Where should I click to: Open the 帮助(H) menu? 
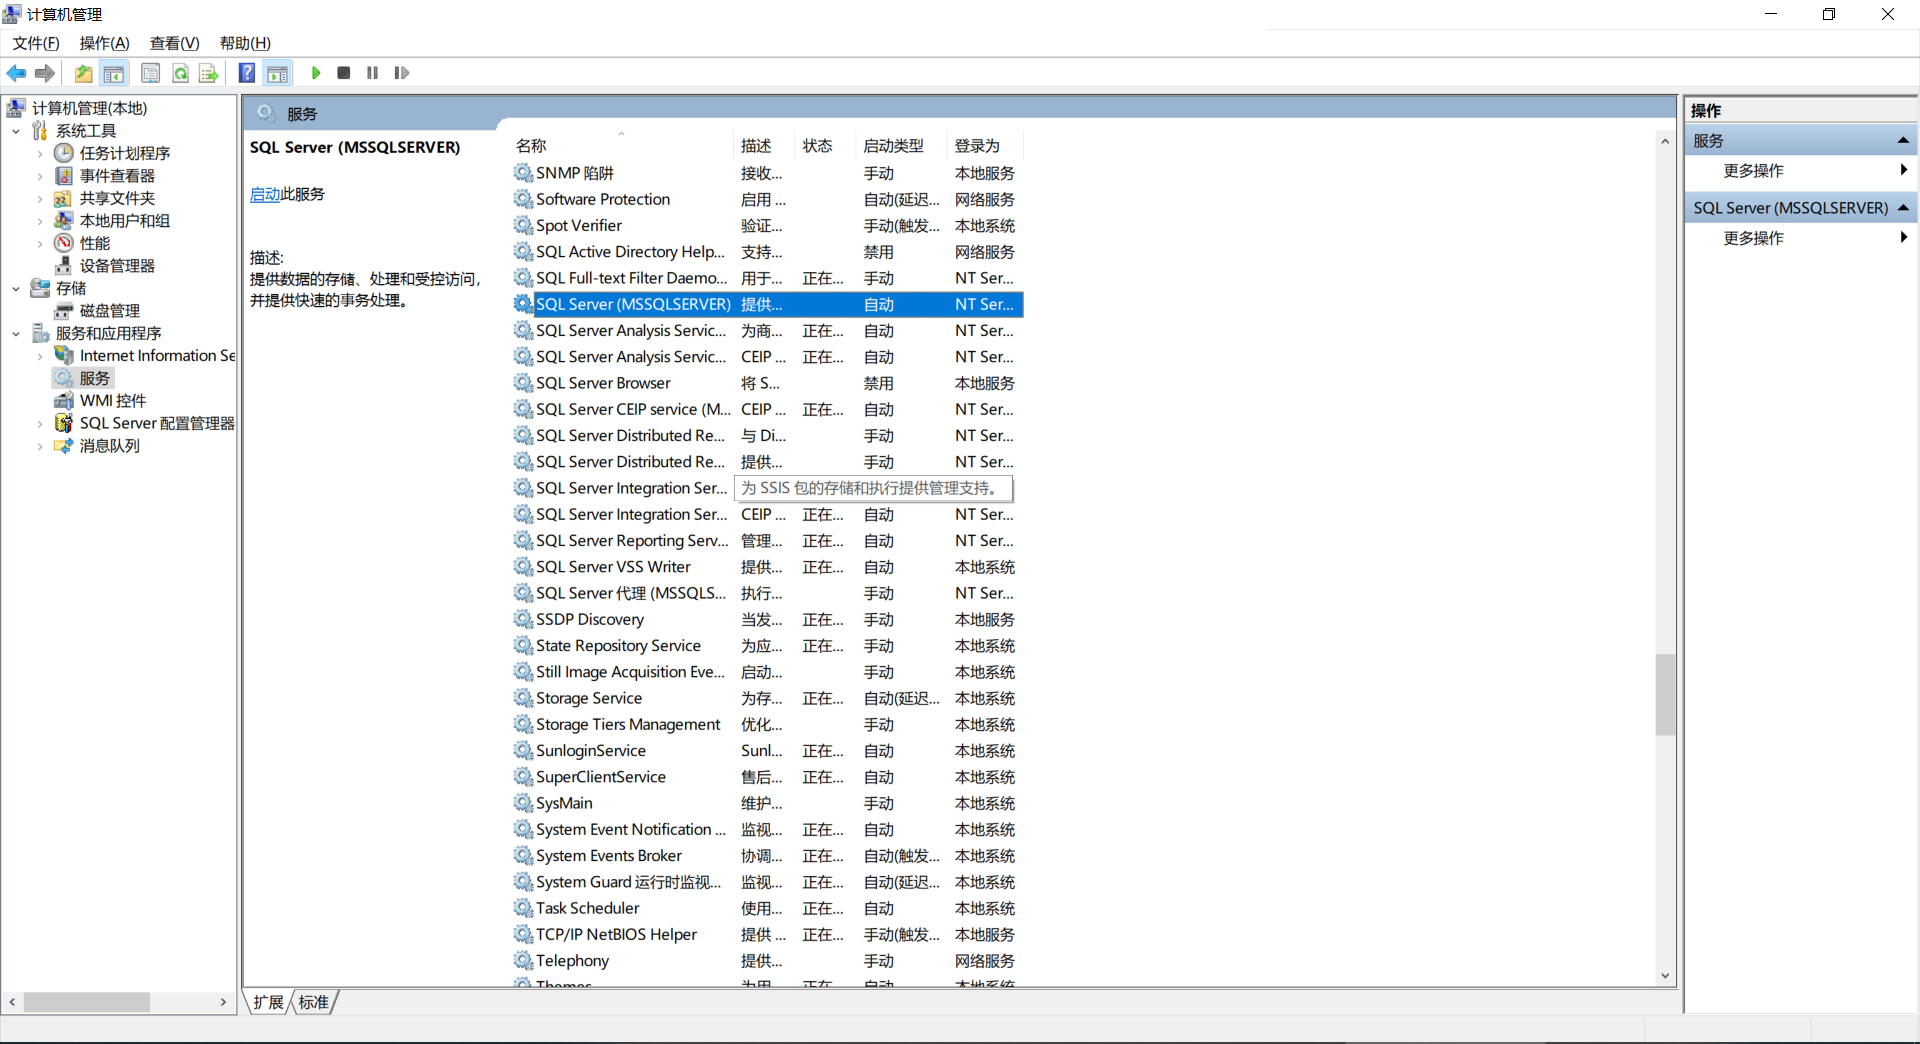245,43
